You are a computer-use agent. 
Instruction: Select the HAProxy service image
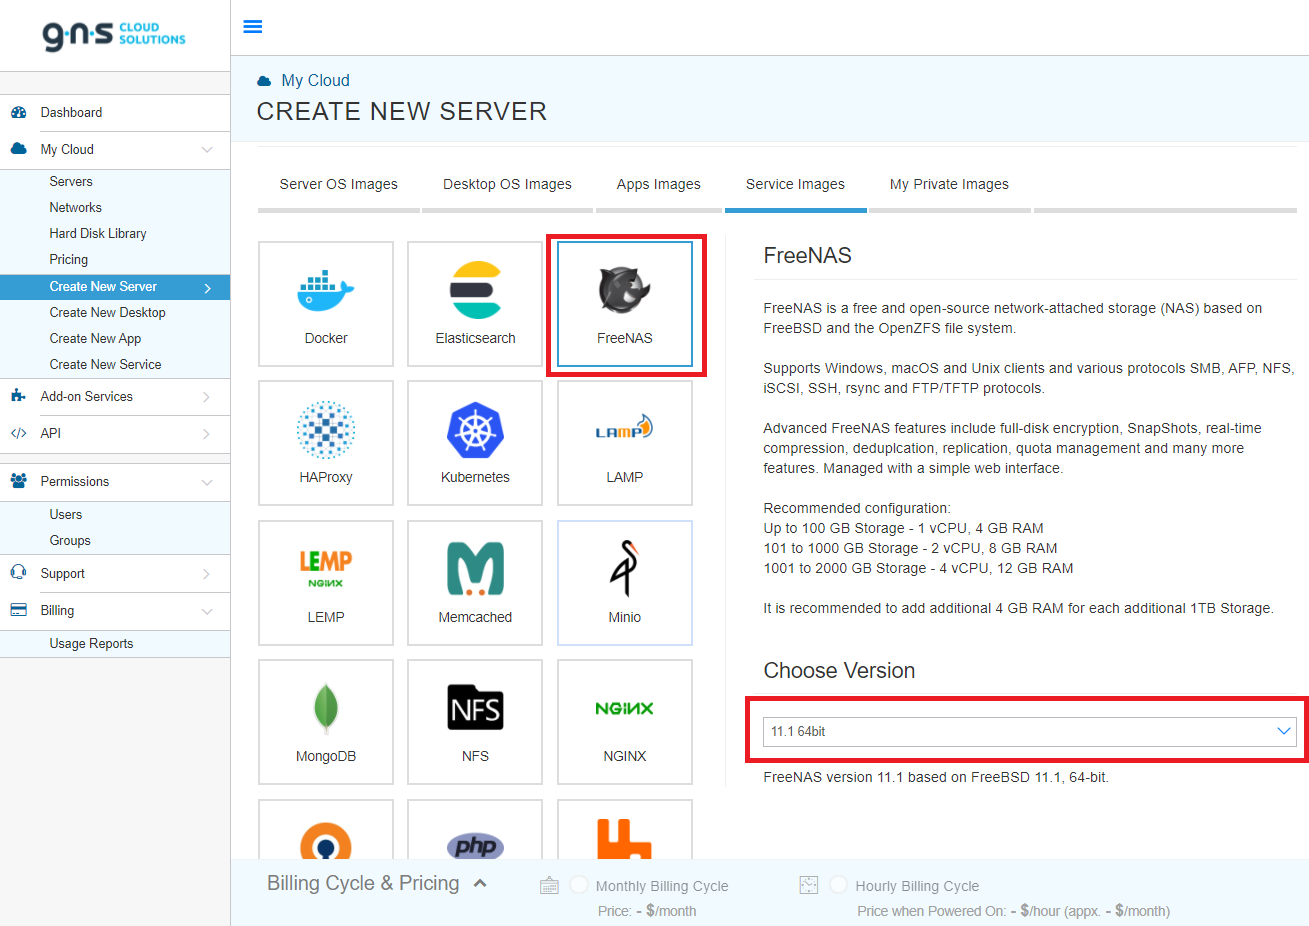(x=326, y=443)
